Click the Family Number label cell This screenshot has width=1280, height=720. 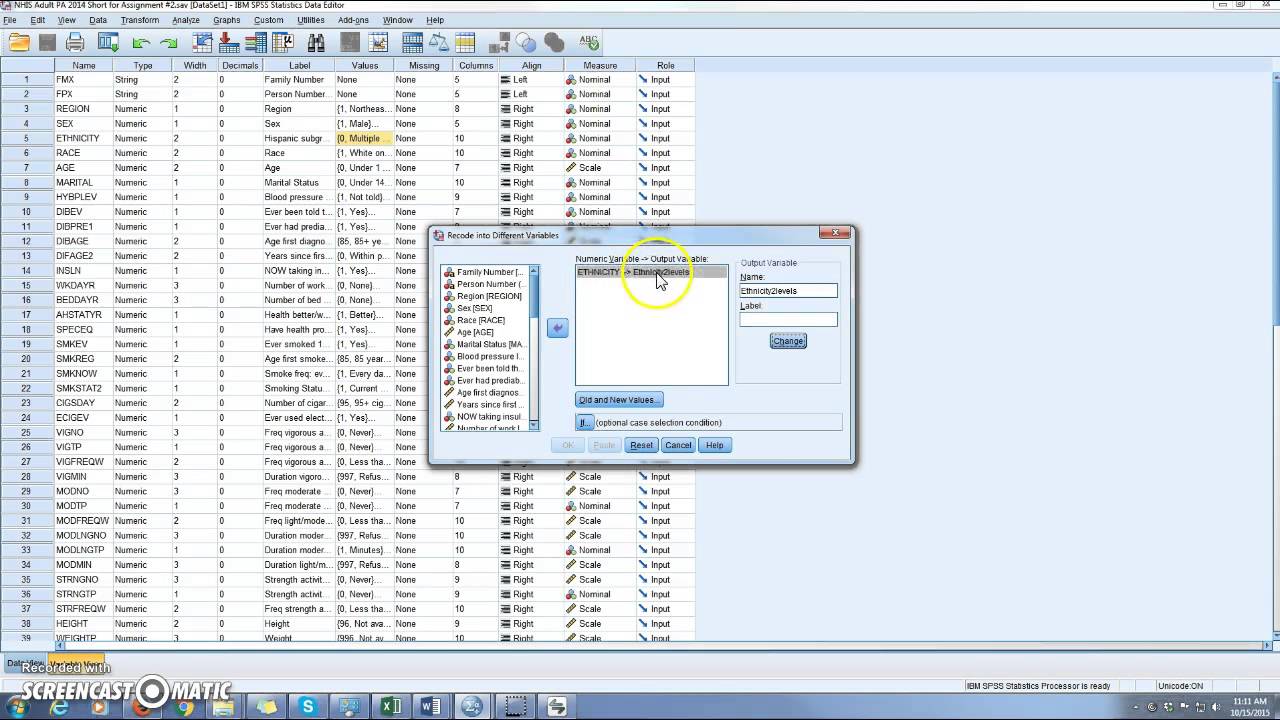[299, 79]
